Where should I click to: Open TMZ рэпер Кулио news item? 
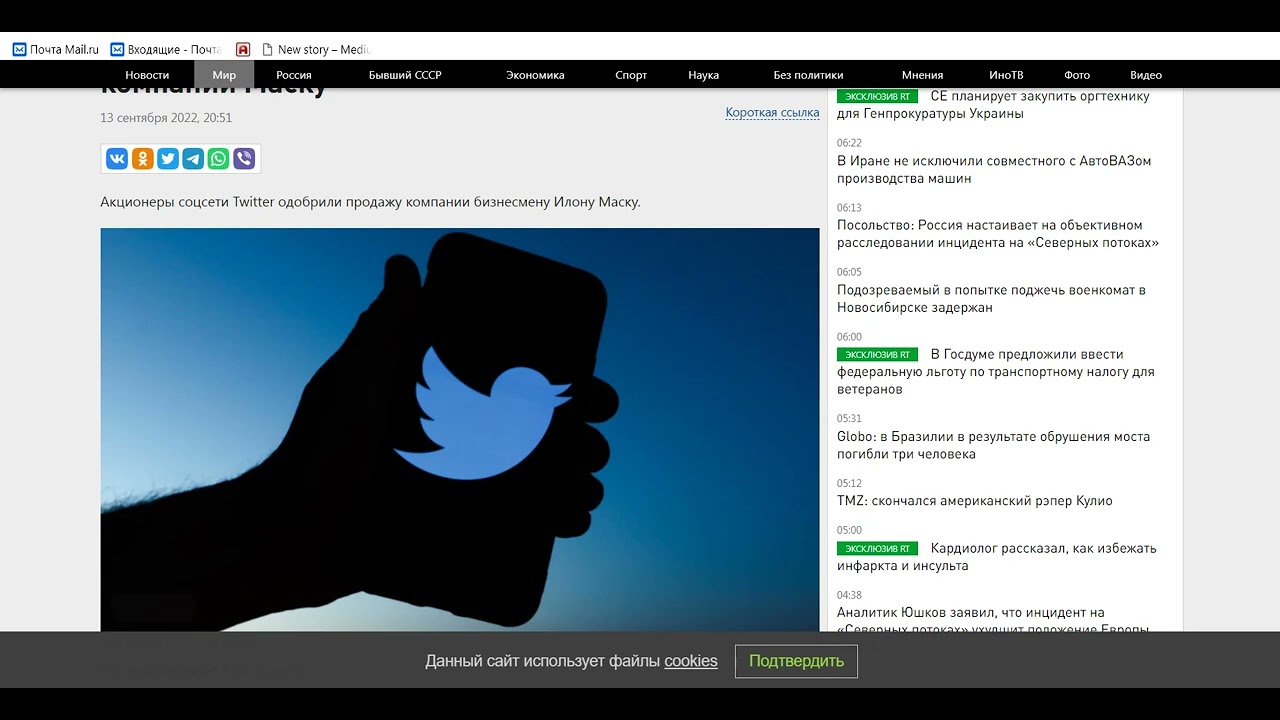[x=975, y=501]
